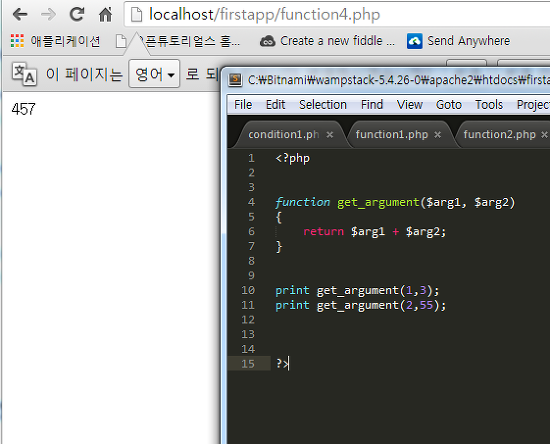Open the 애플리케이션 apps bookmark

click(55, 41)
